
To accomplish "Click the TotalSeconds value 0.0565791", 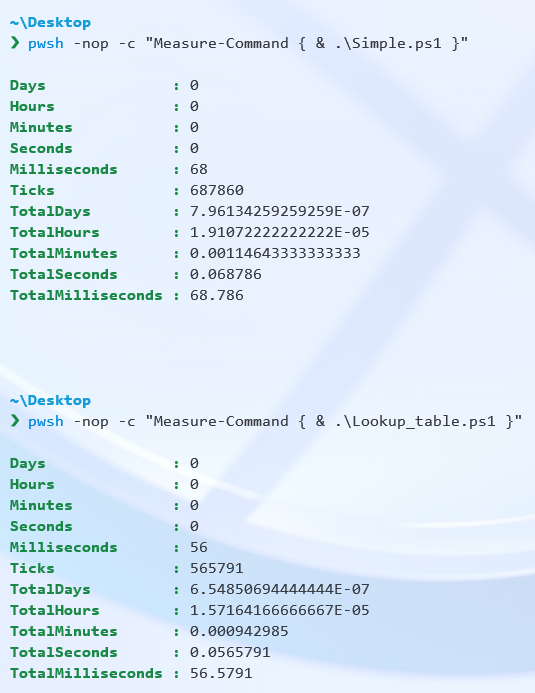I will 230,652.
